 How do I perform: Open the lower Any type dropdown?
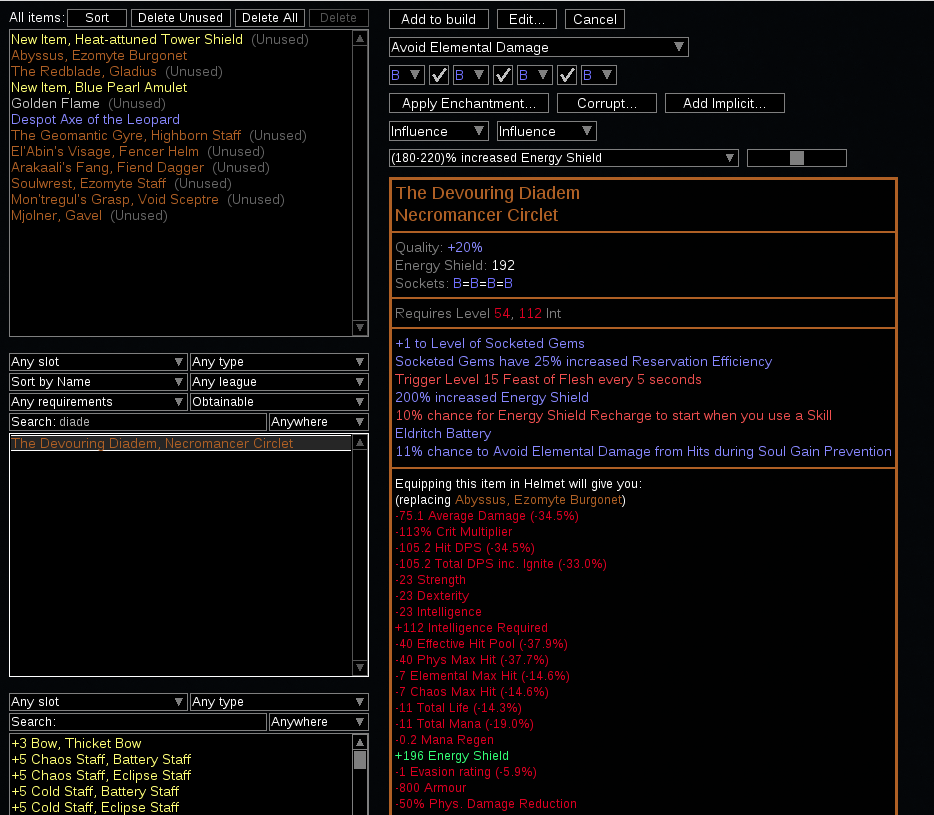(279, 702)
